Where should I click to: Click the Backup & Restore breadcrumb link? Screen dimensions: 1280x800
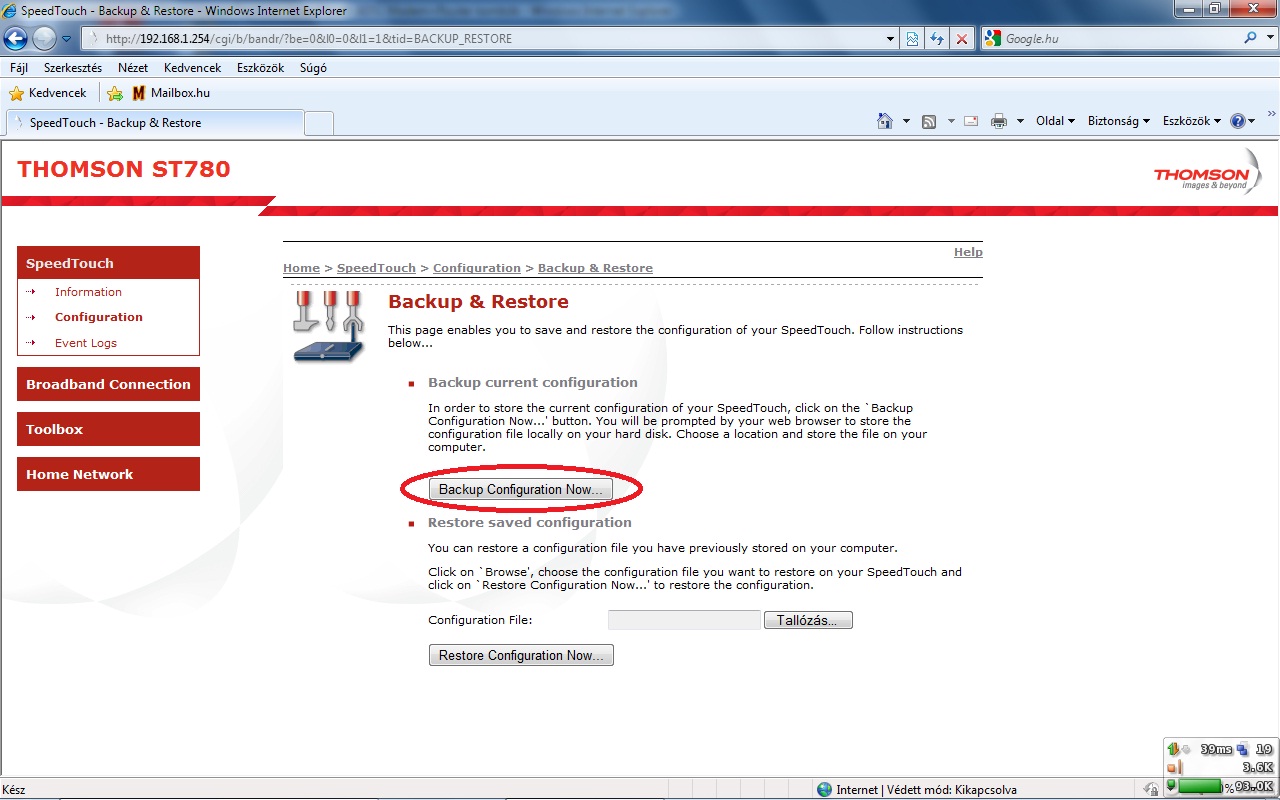click(x=595, y=268)
